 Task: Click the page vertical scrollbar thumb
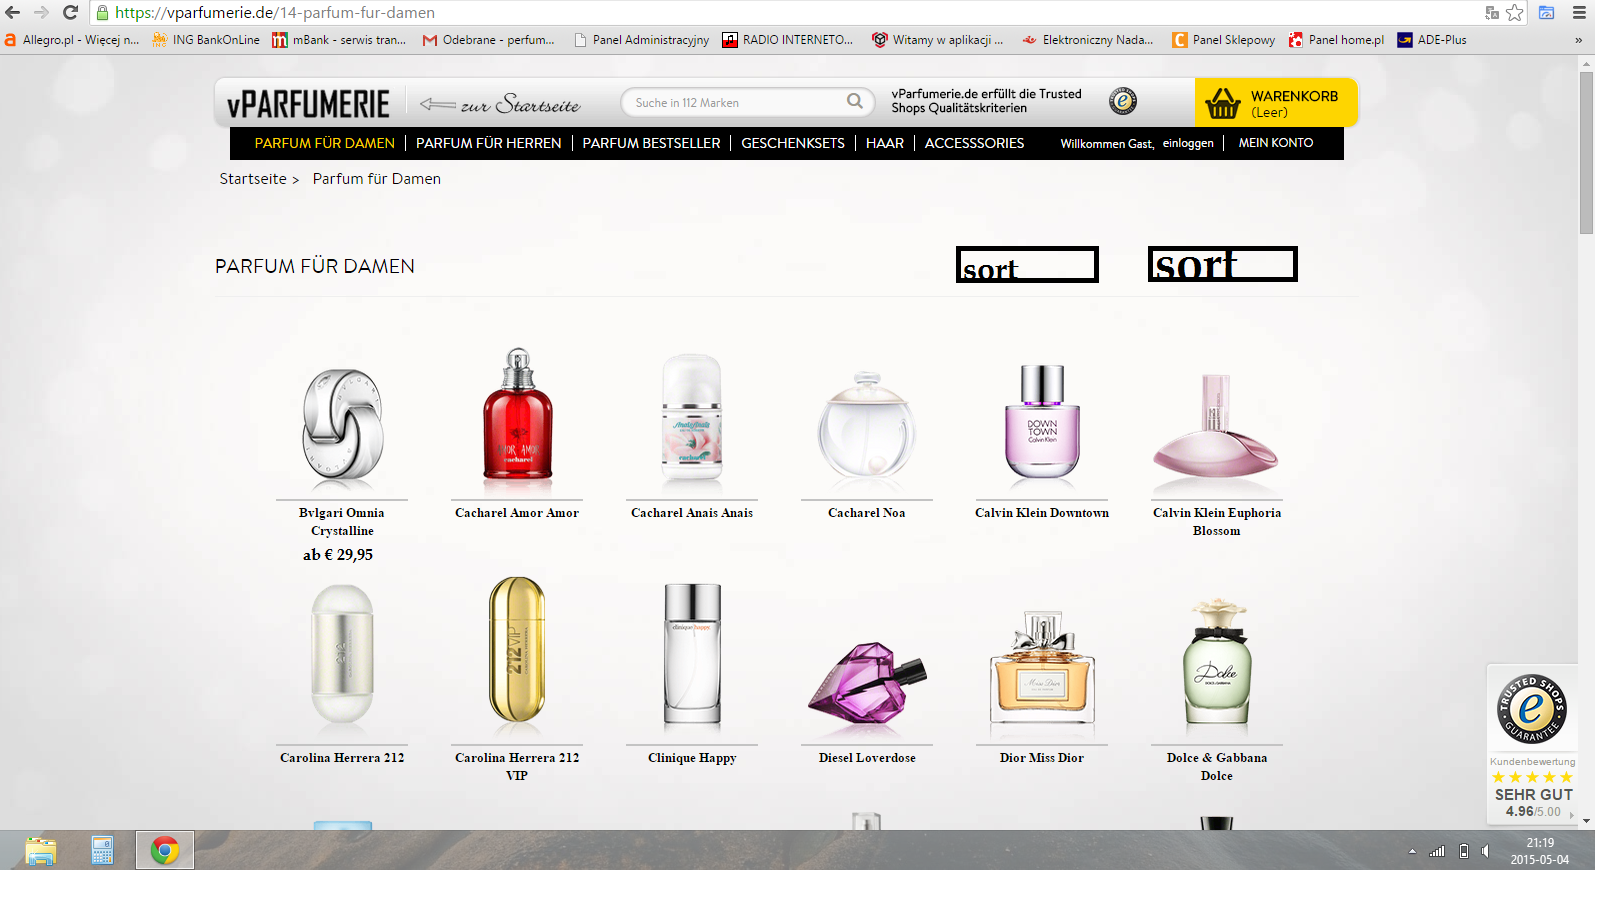1586,153
